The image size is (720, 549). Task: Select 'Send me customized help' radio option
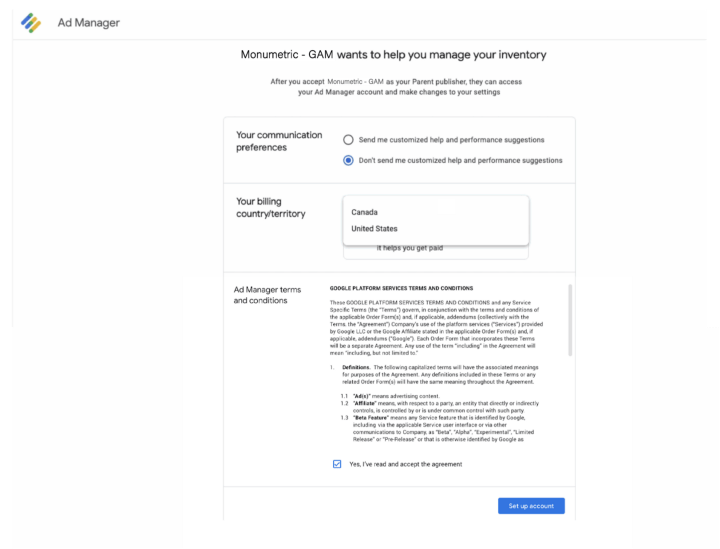(x=348, y=140)
